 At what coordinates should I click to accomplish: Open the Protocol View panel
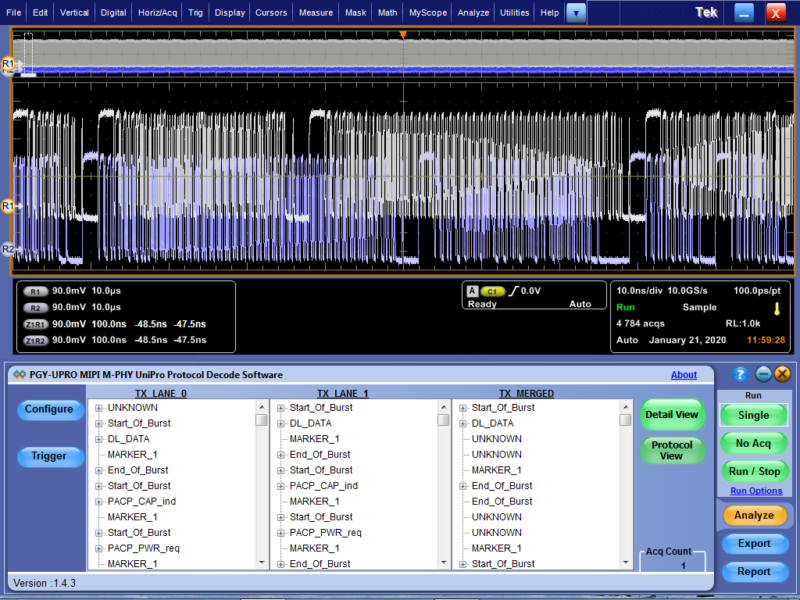pos(672,450)
